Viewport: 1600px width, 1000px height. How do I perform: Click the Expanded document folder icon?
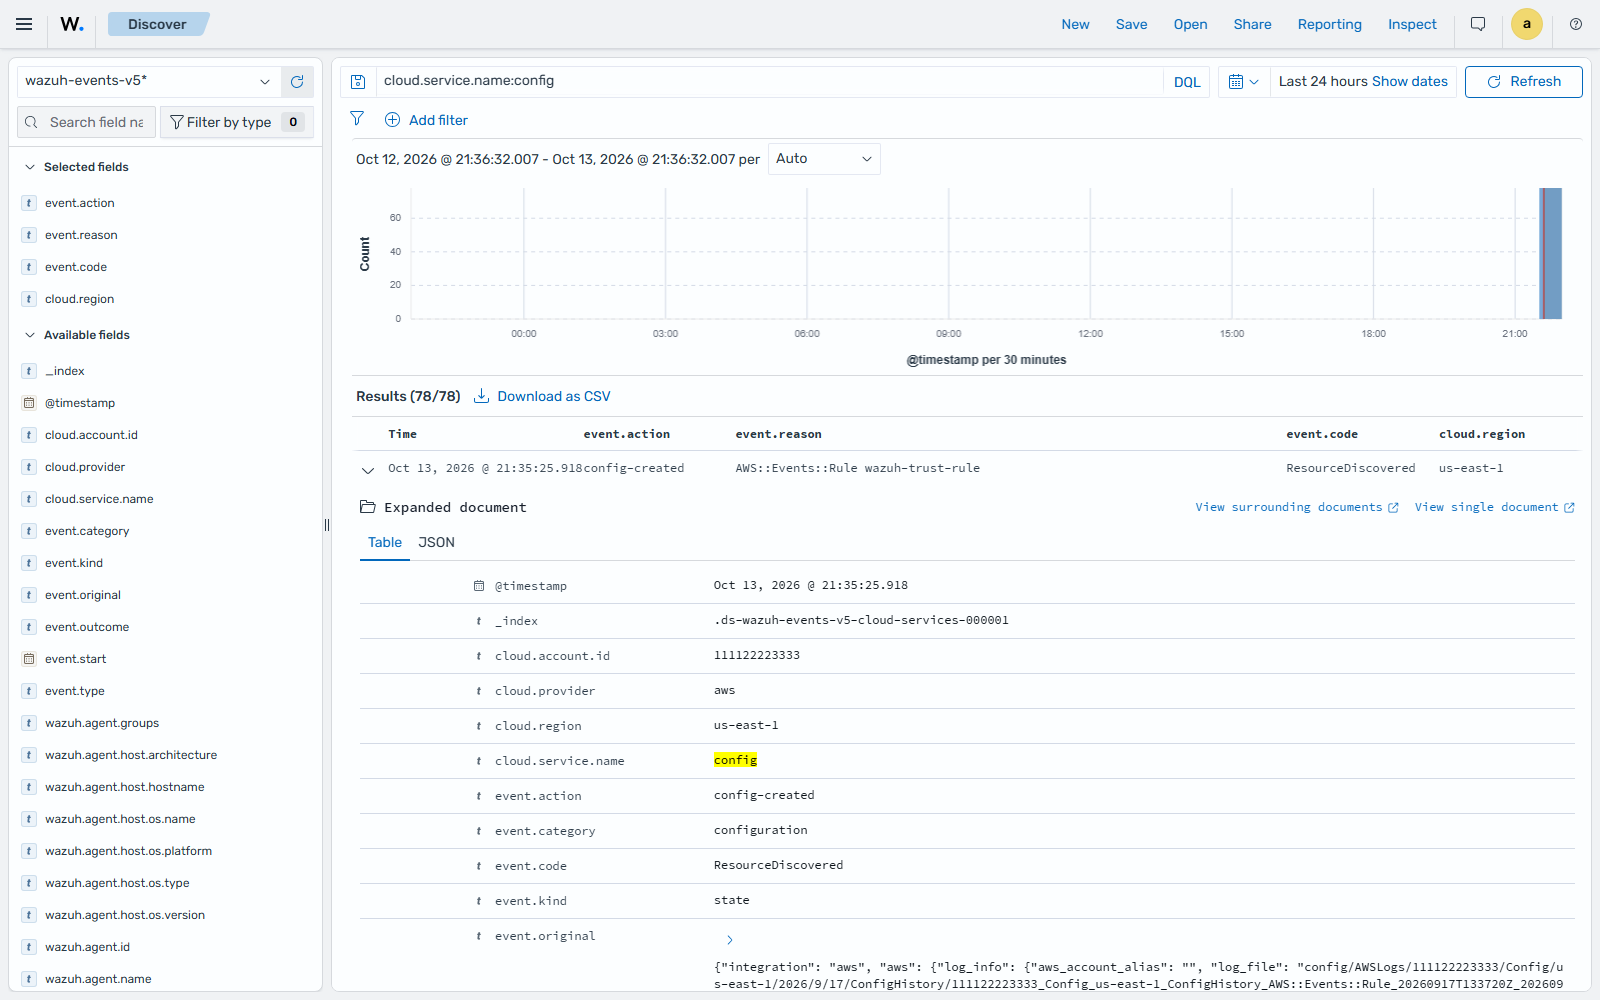tap(367, 507)
